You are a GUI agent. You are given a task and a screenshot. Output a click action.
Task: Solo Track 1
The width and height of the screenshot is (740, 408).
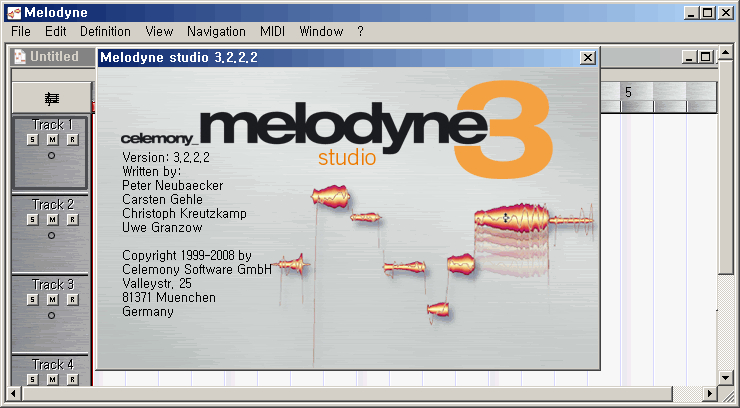32,140
